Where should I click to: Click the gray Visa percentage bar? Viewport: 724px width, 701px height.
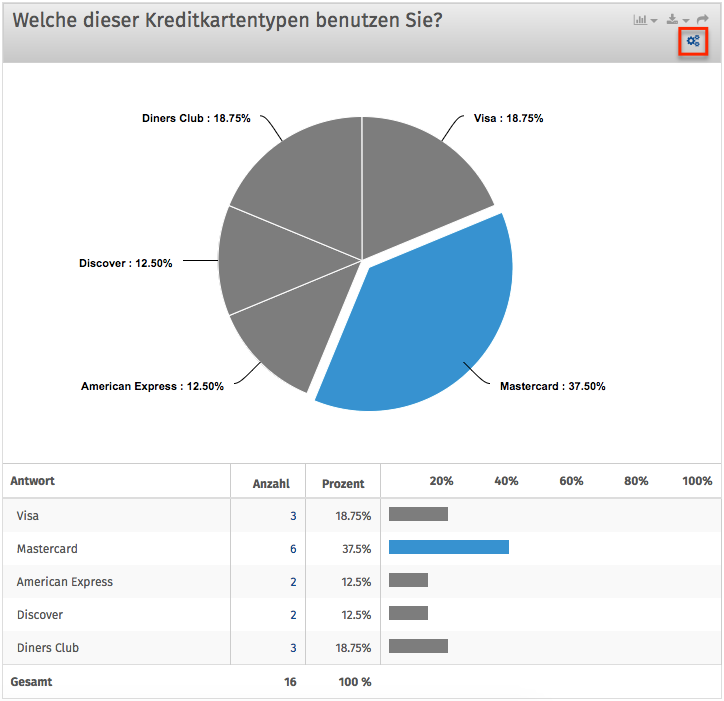point(418,514)
